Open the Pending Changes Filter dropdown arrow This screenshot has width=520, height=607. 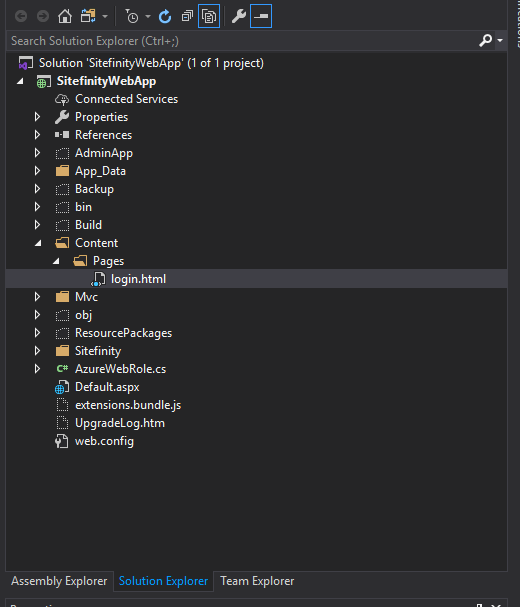(x=148, y=17)
